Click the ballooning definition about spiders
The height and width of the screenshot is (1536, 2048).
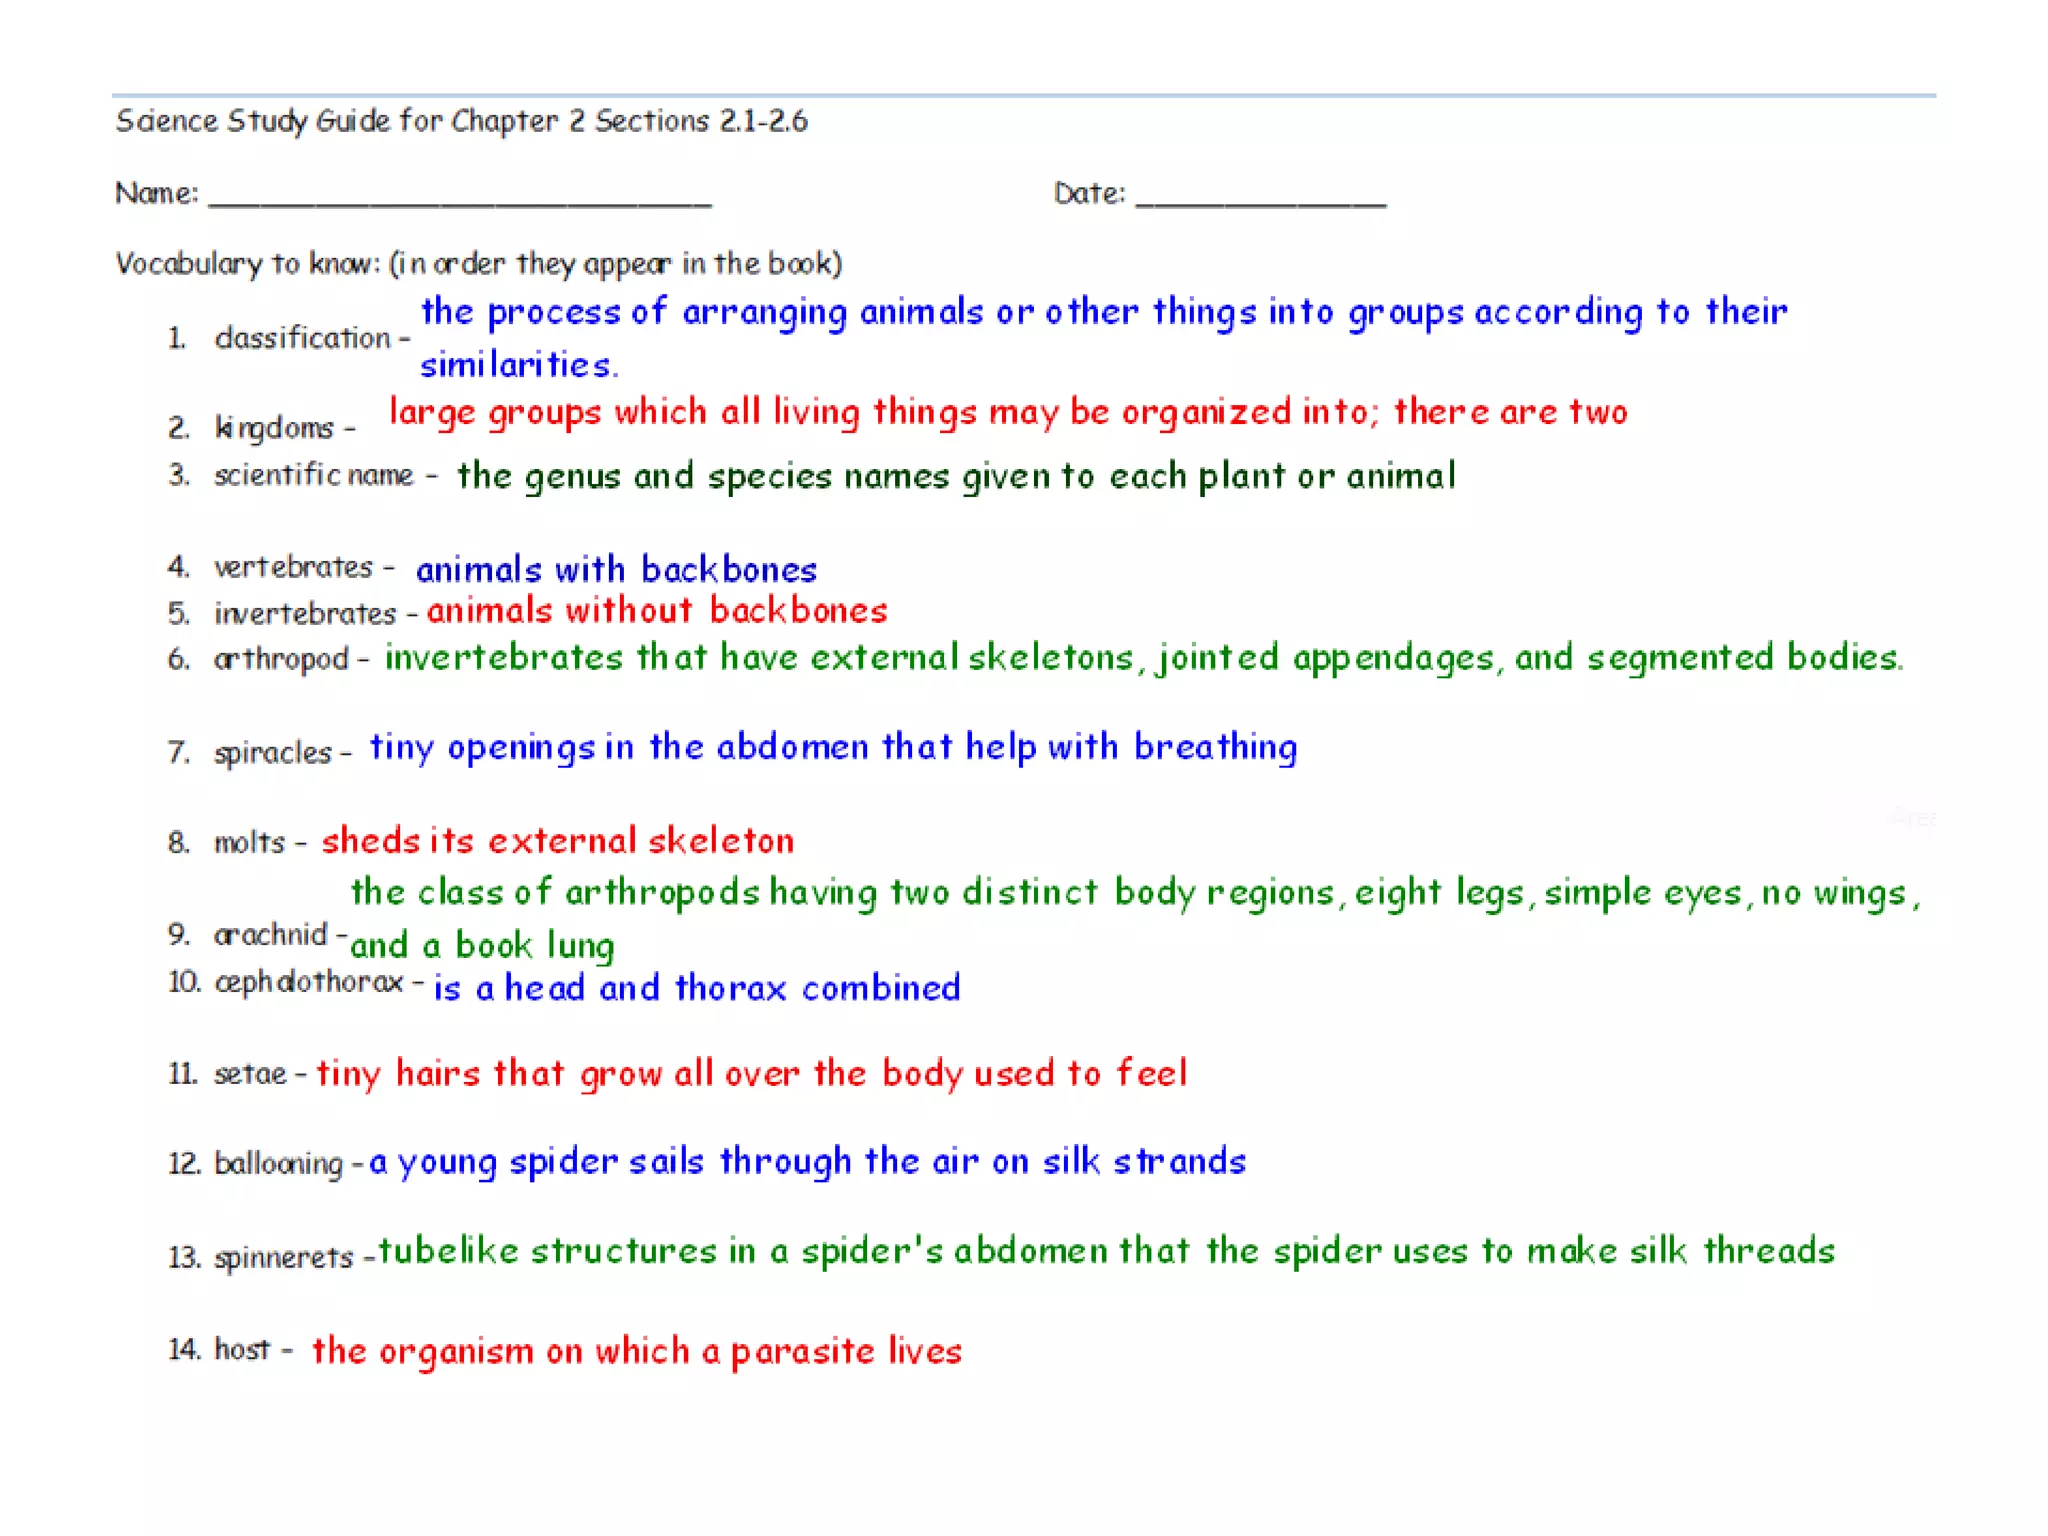[807, 1162]
